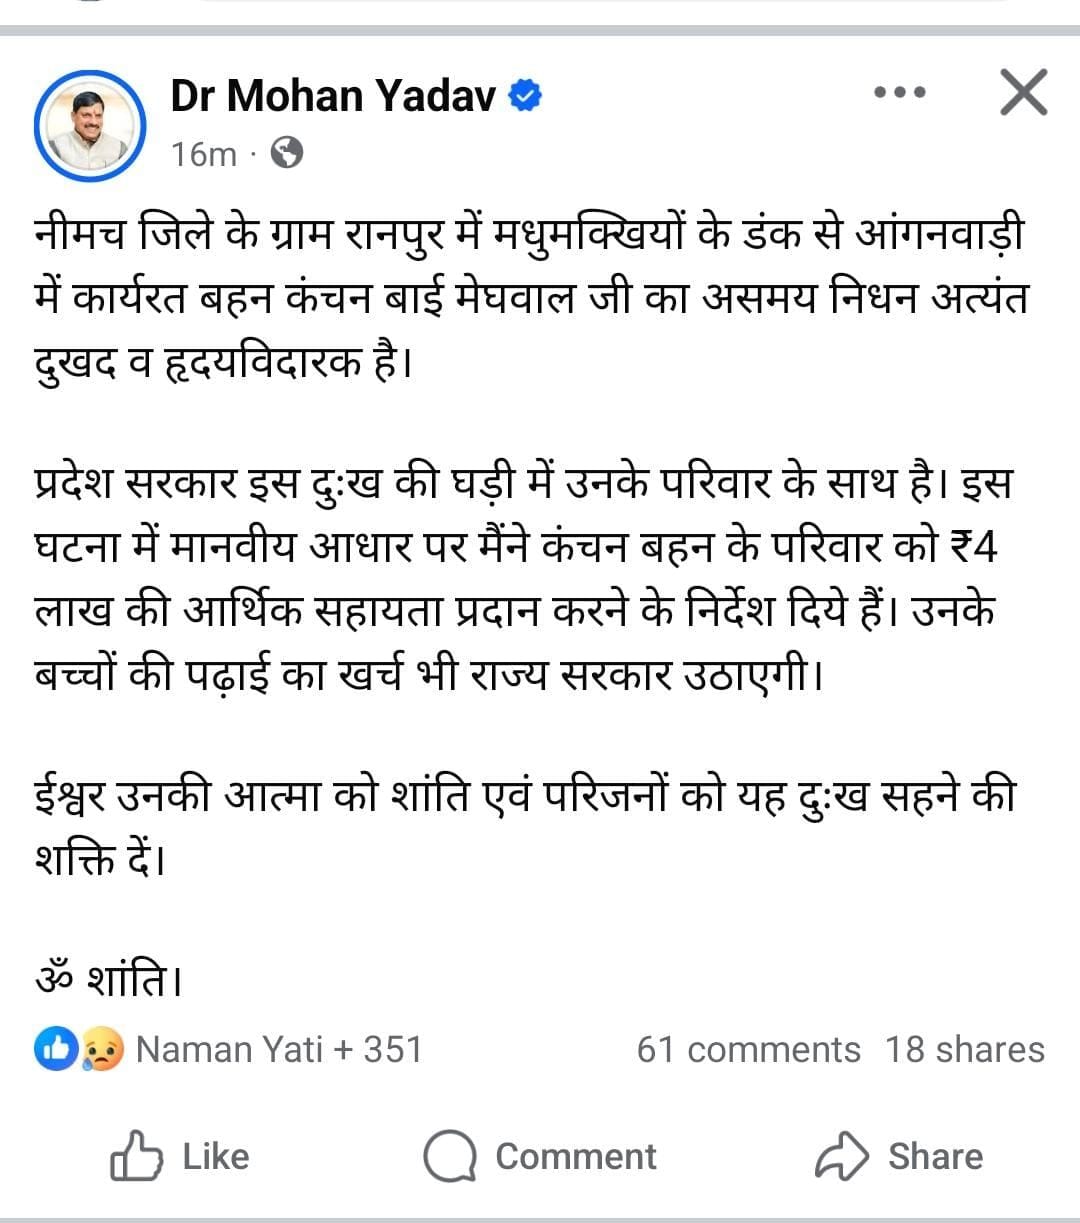This screenshot has height=1223, width=1080.
Task: Click the blue verified badge
Action: click(525, 96)
